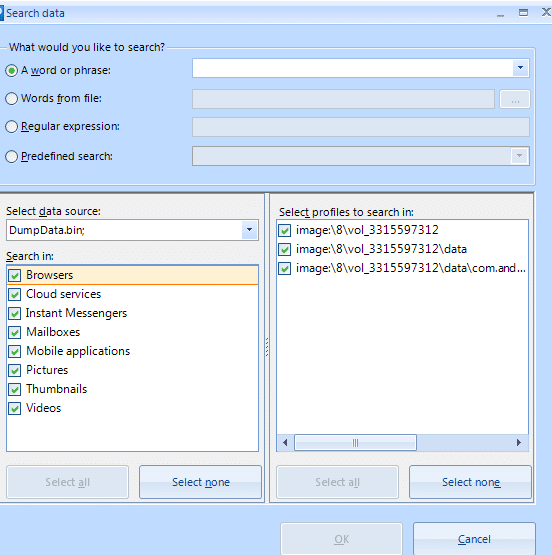552x555 pixels.
Task: Click right arrow on profiles horizontal scrollbar
Action: 519,442
